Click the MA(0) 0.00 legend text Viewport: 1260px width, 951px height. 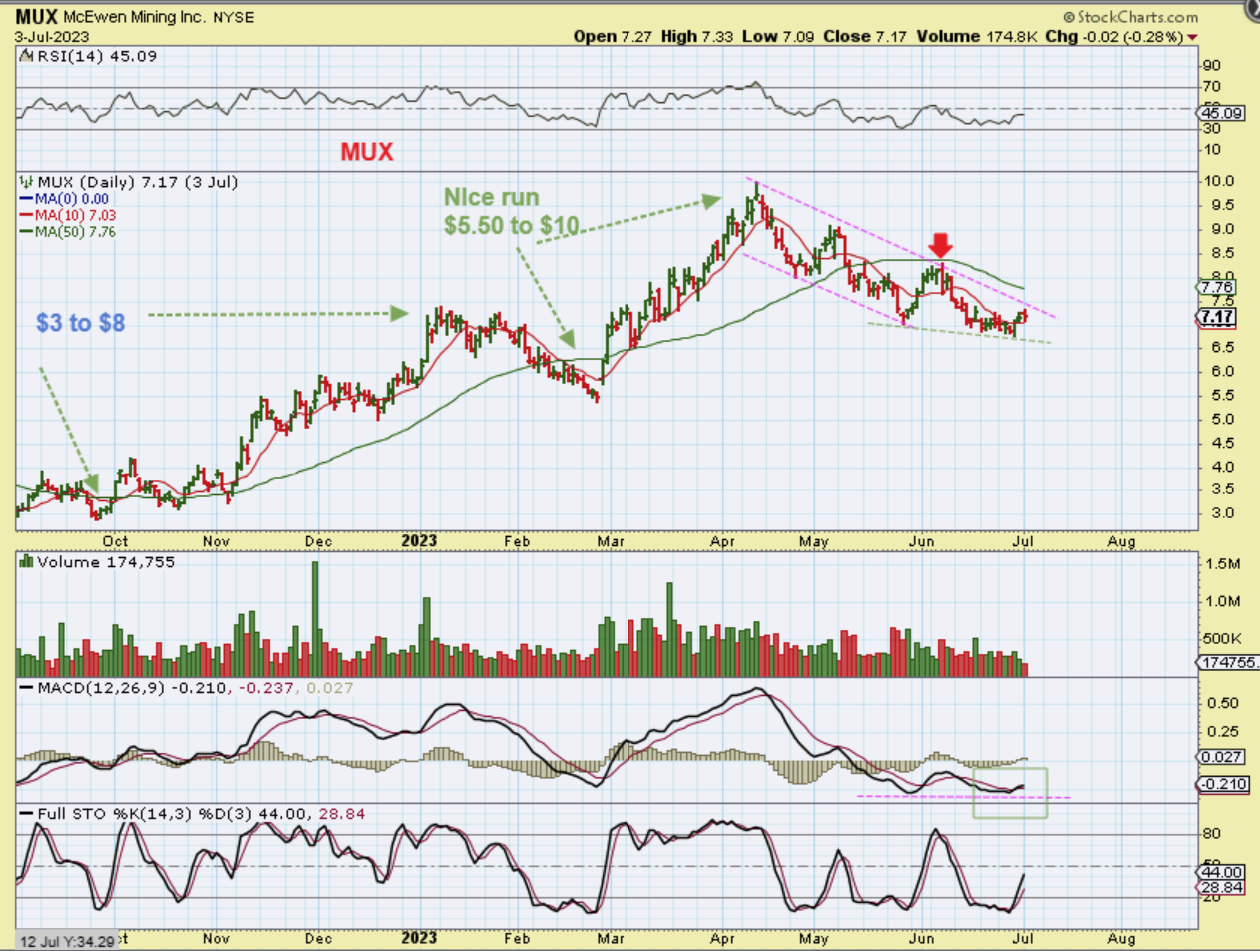(72, 198)
